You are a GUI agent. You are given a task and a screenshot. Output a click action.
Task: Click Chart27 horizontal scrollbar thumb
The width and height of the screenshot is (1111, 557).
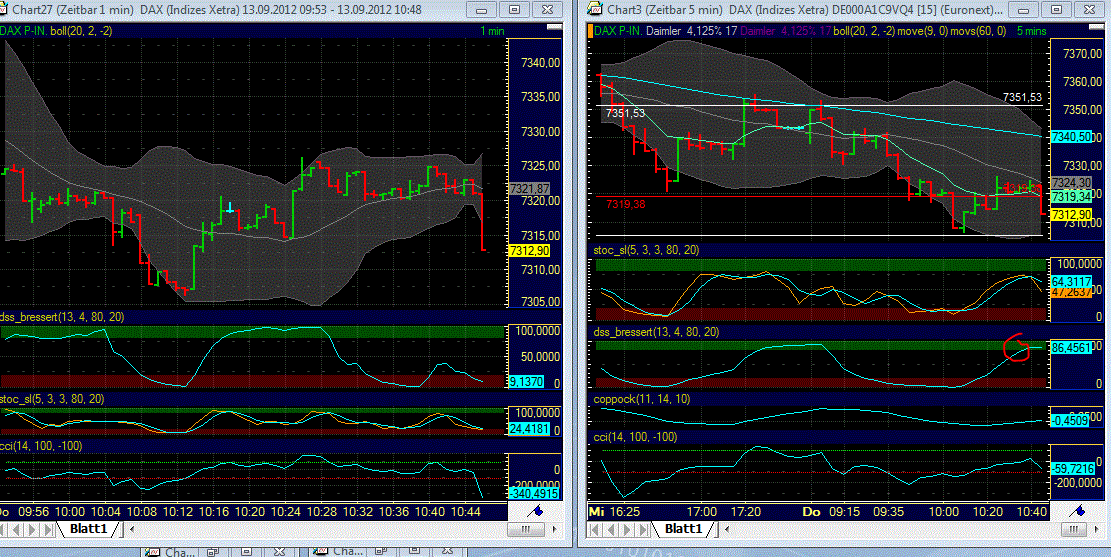(x=526, y=529)
